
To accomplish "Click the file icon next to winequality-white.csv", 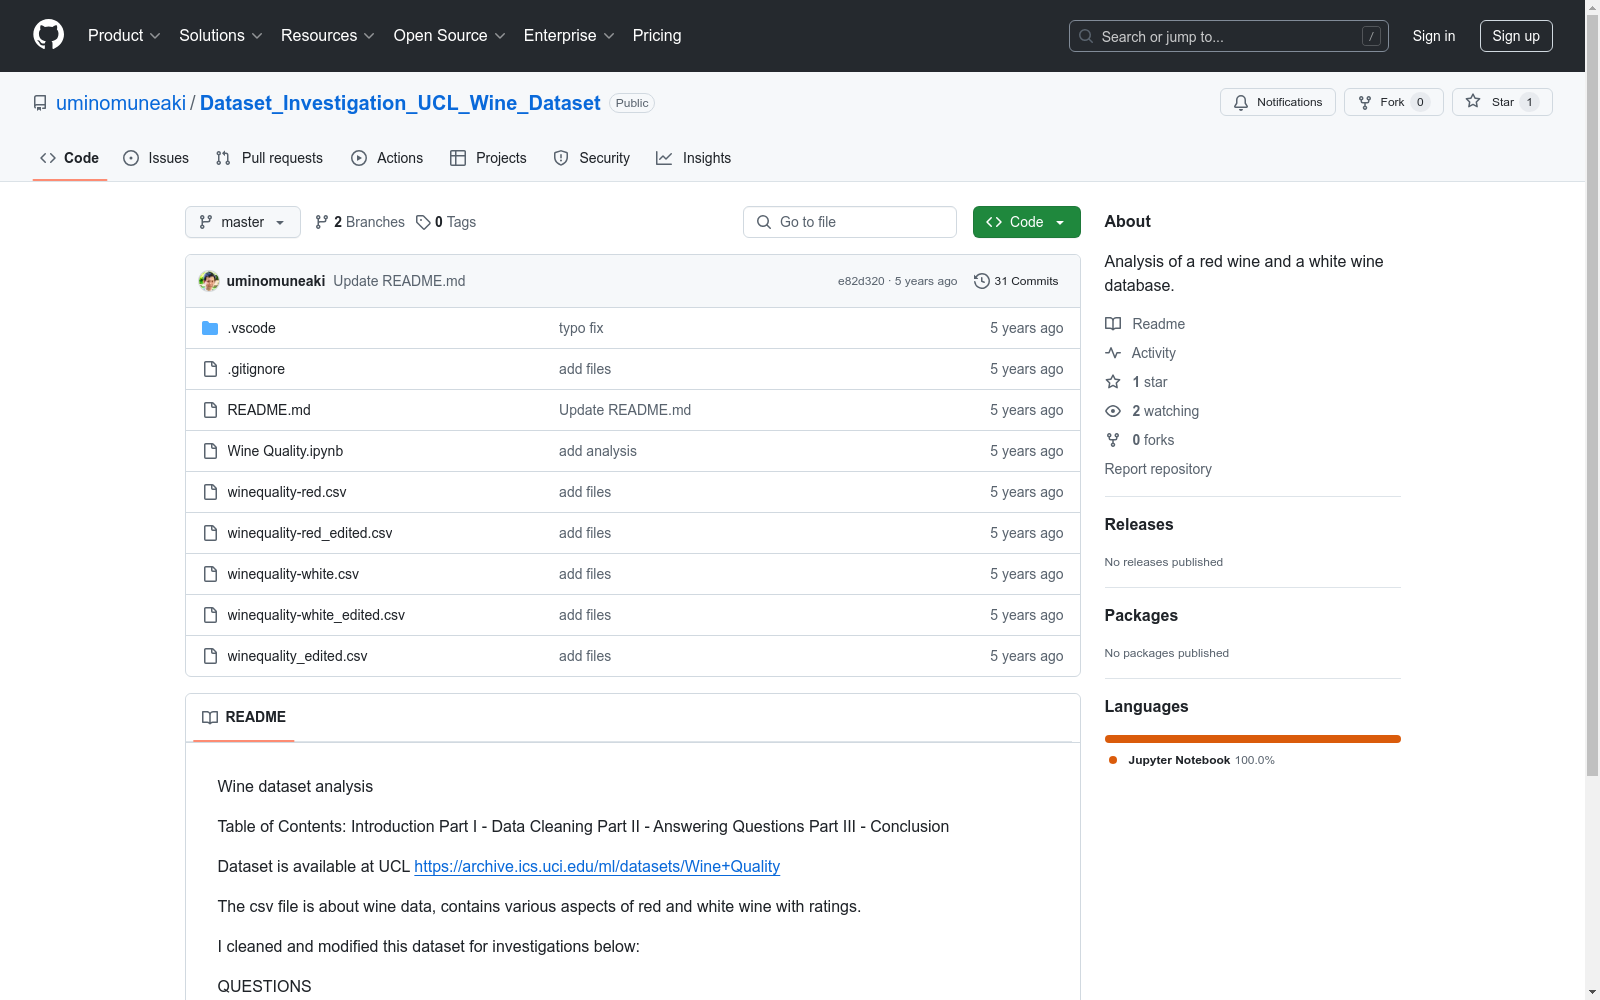I will pyautogui.click(x=210, y=574).
